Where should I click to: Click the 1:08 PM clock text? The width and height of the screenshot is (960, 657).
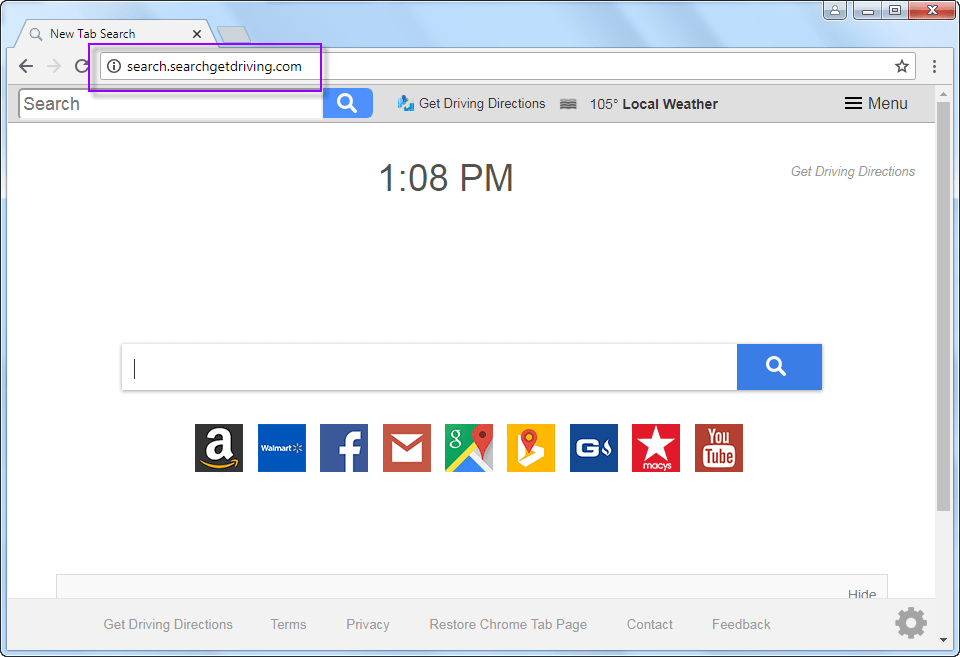click(x=446, y=178)
